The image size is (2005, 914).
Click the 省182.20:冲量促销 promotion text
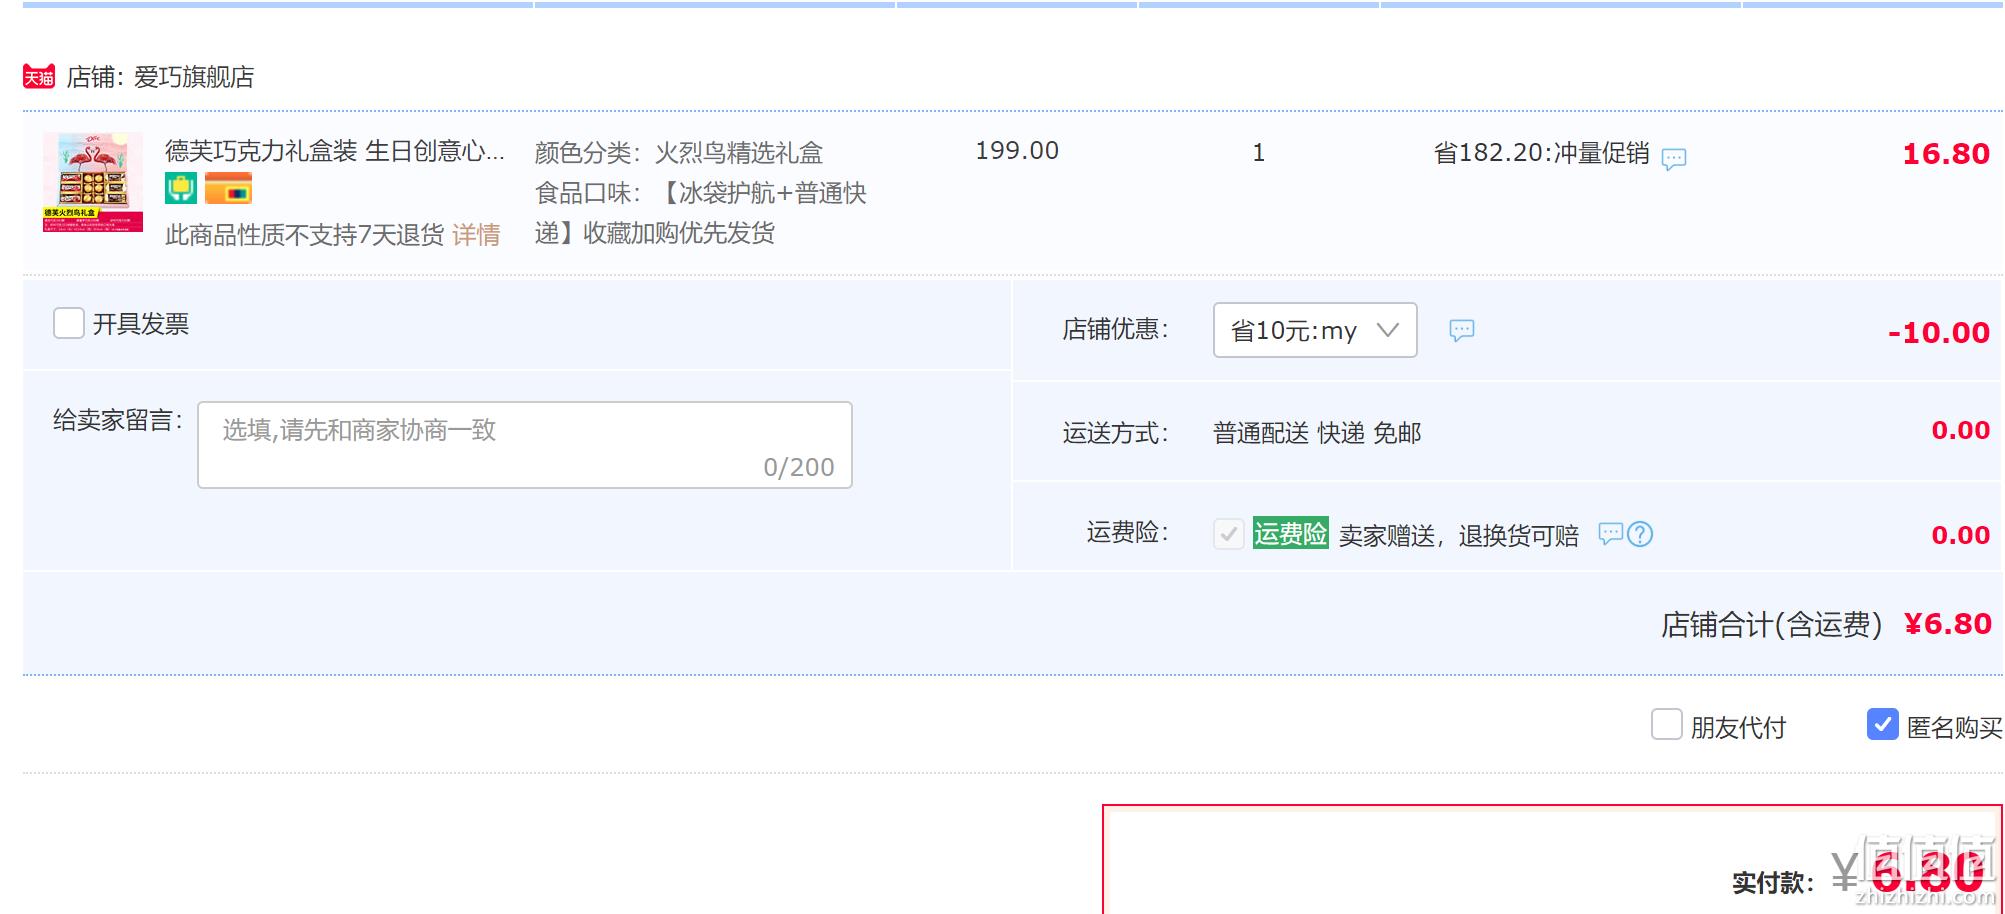point(1541,153)
